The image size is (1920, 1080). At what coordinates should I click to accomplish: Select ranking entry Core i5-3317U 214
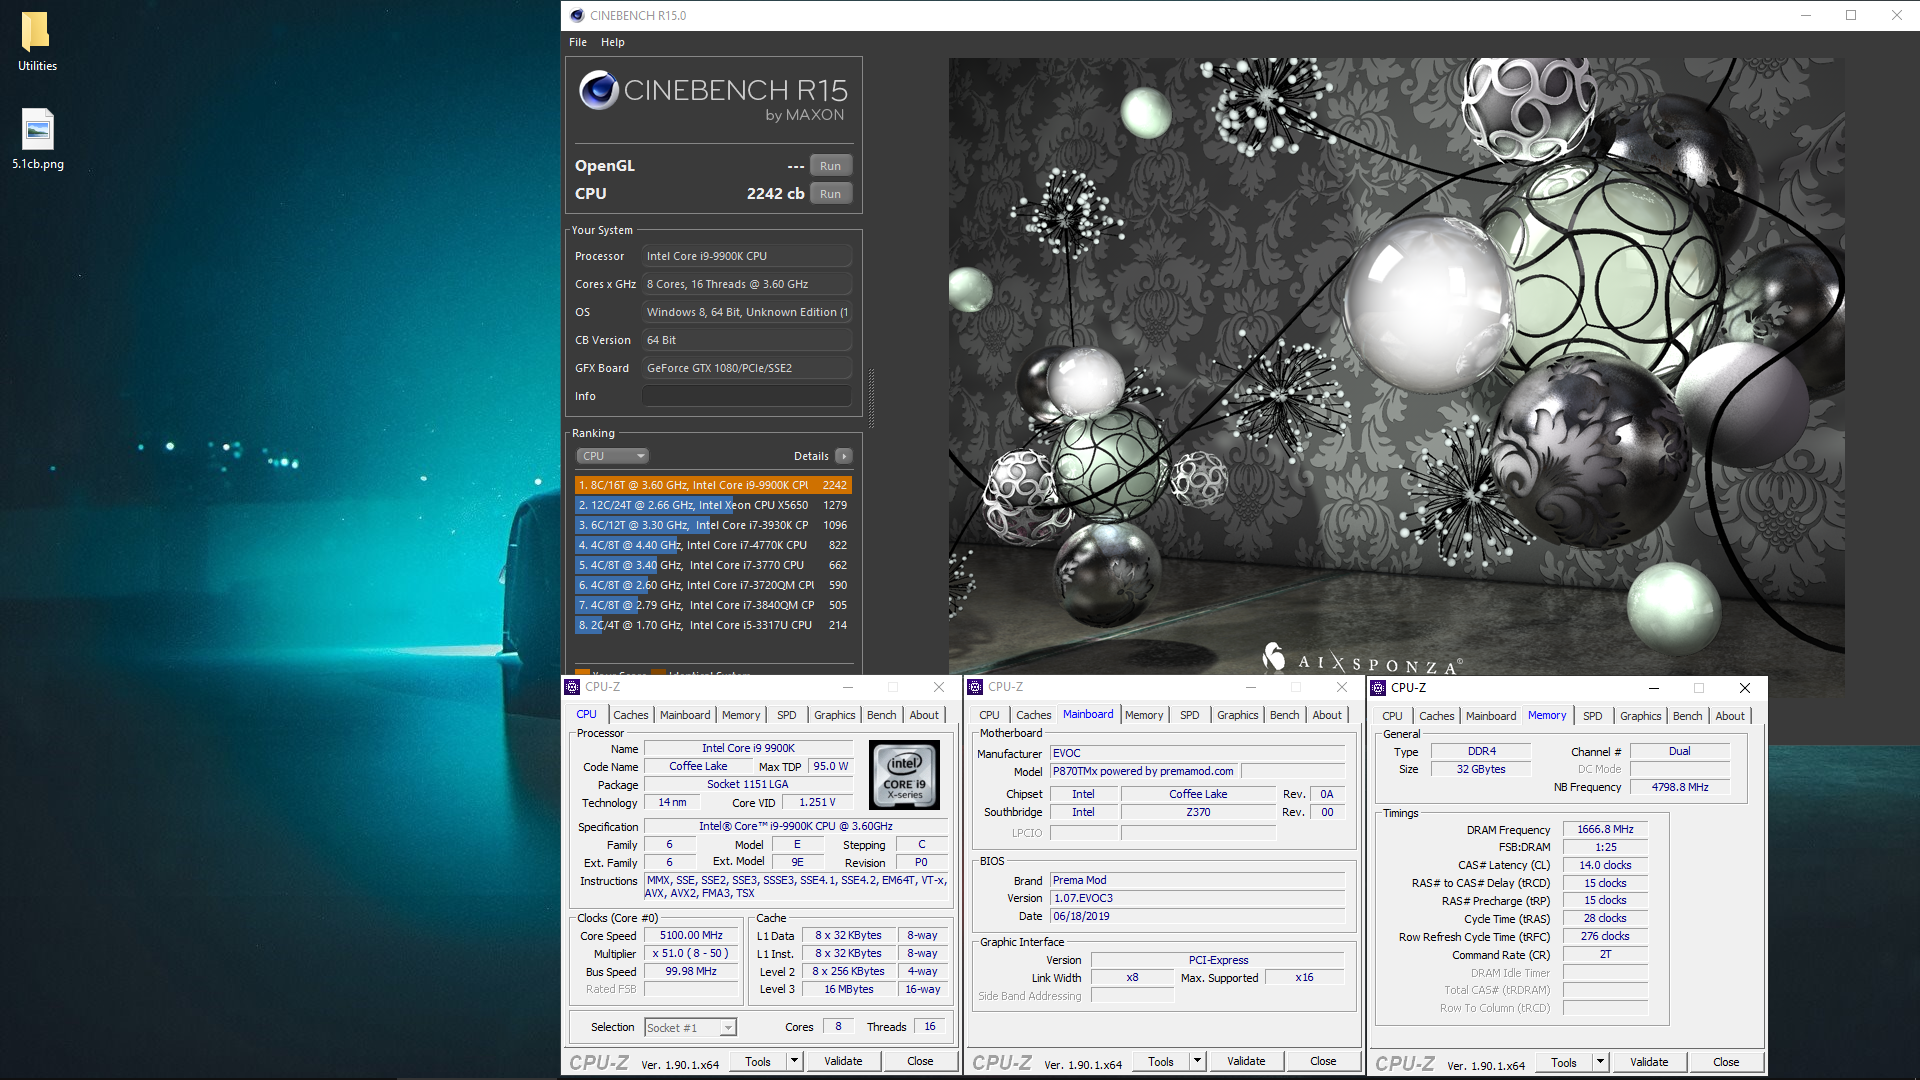713,625
